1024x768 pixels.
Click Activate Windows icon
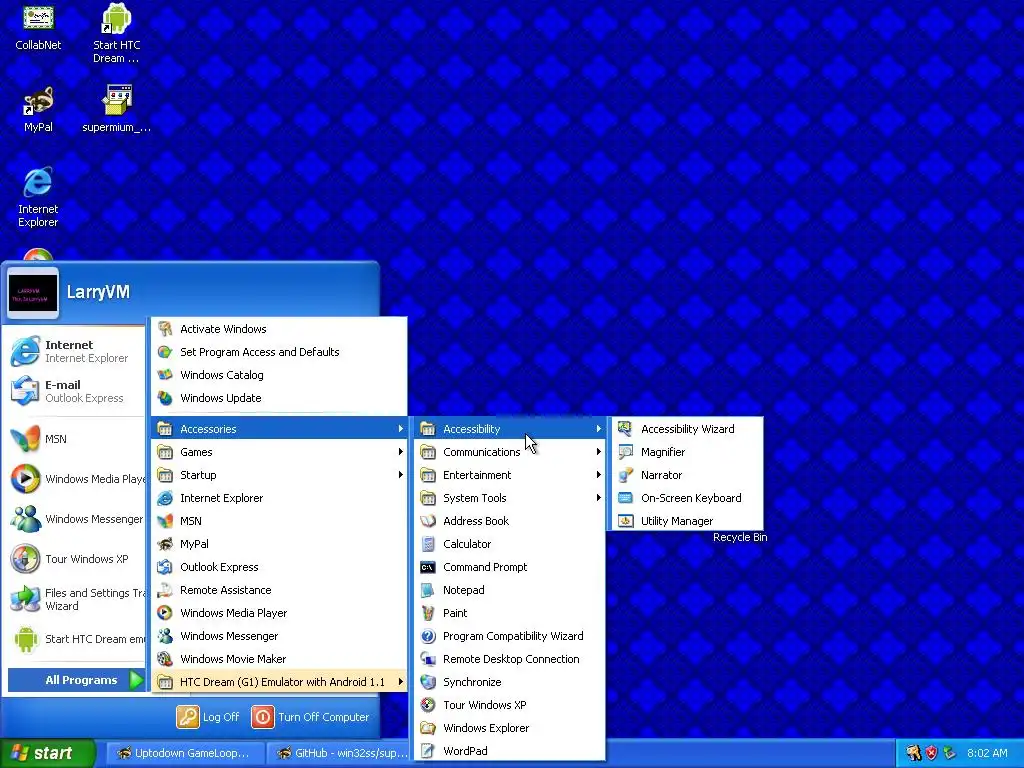click(165, 328)
